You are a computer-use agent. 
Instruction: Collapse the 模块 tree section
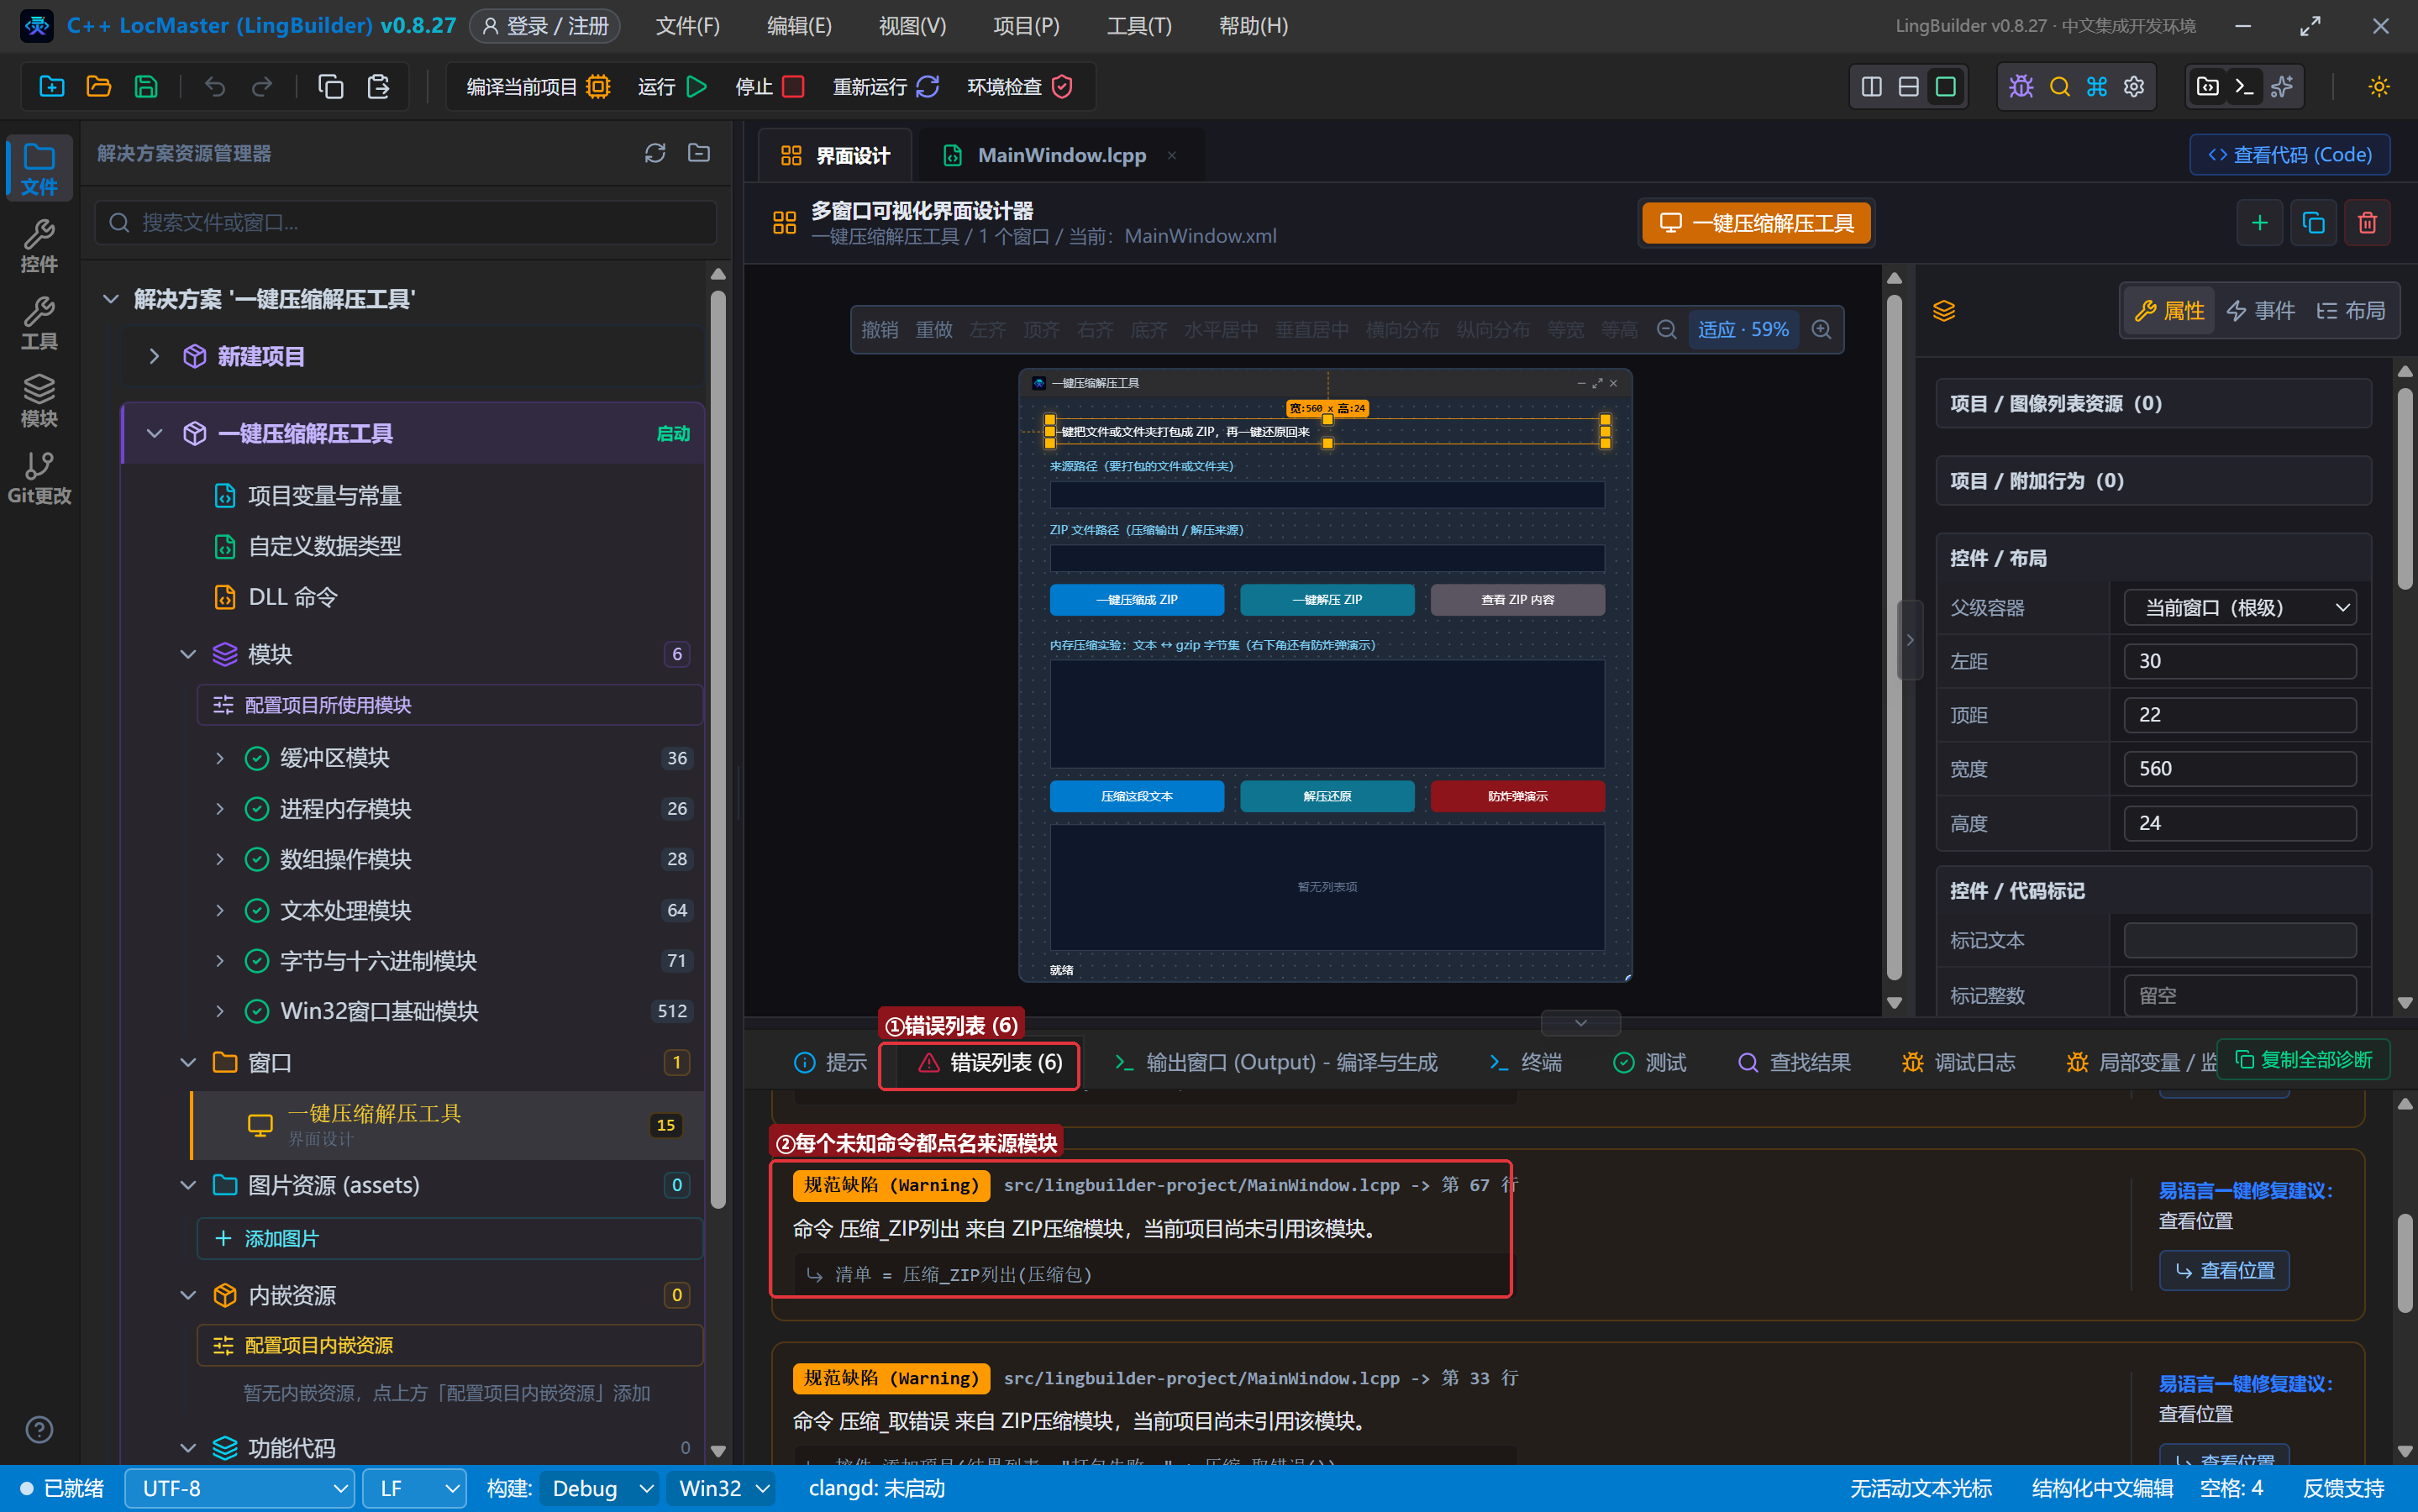188,654
